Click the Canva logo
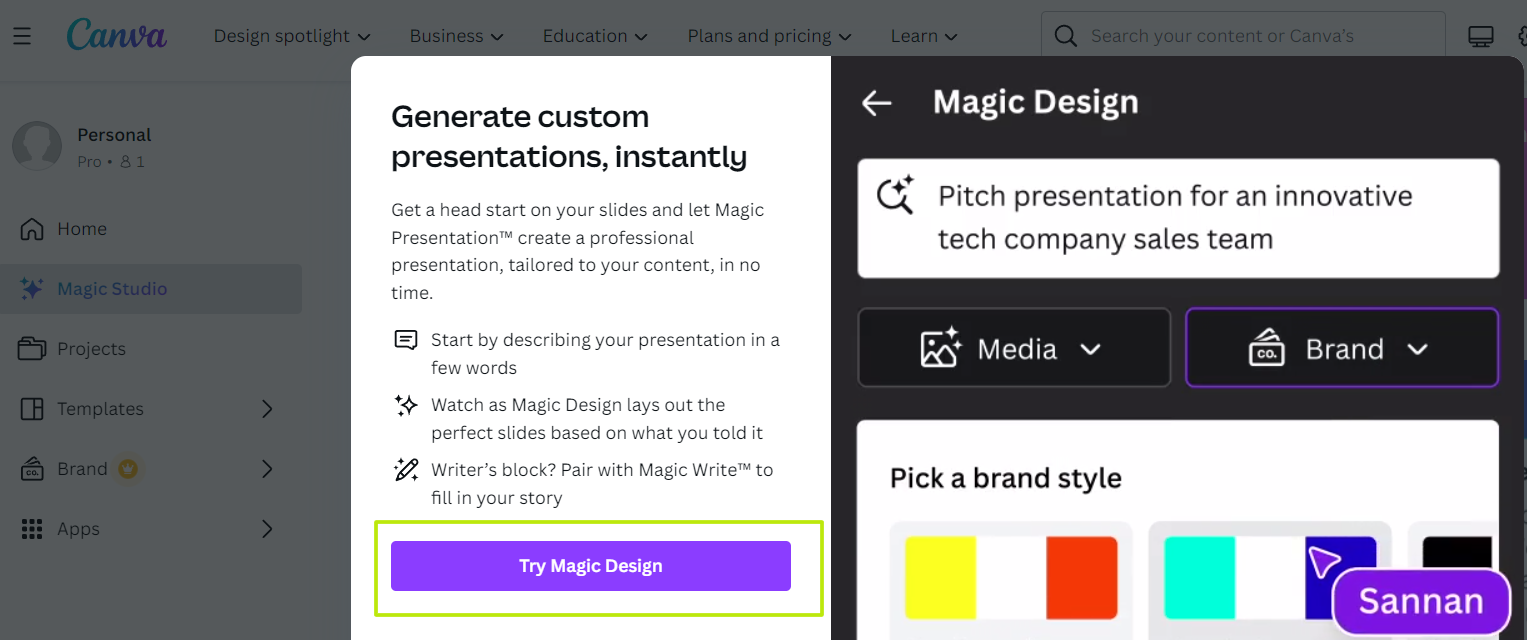The height and width of the screenshot is (640, 1527). (x=117, y=35)
